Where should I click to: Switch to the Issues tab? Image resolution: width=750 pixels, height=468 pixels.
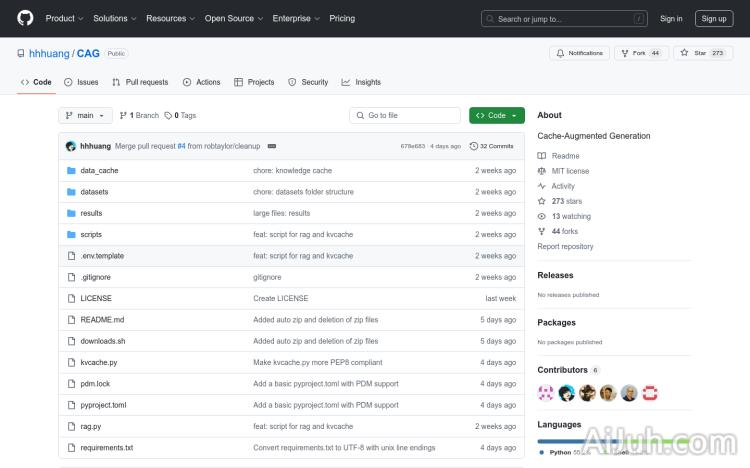[81, 82]
